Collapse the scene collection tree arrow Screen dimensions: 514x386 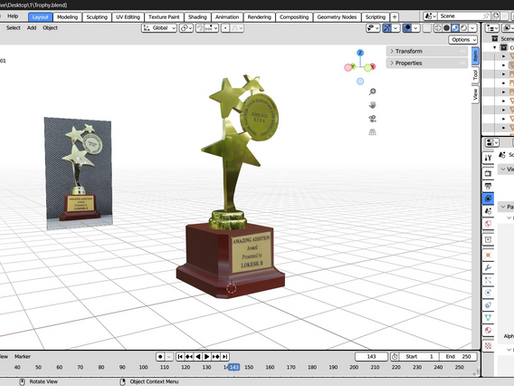[x=495, y=48]
